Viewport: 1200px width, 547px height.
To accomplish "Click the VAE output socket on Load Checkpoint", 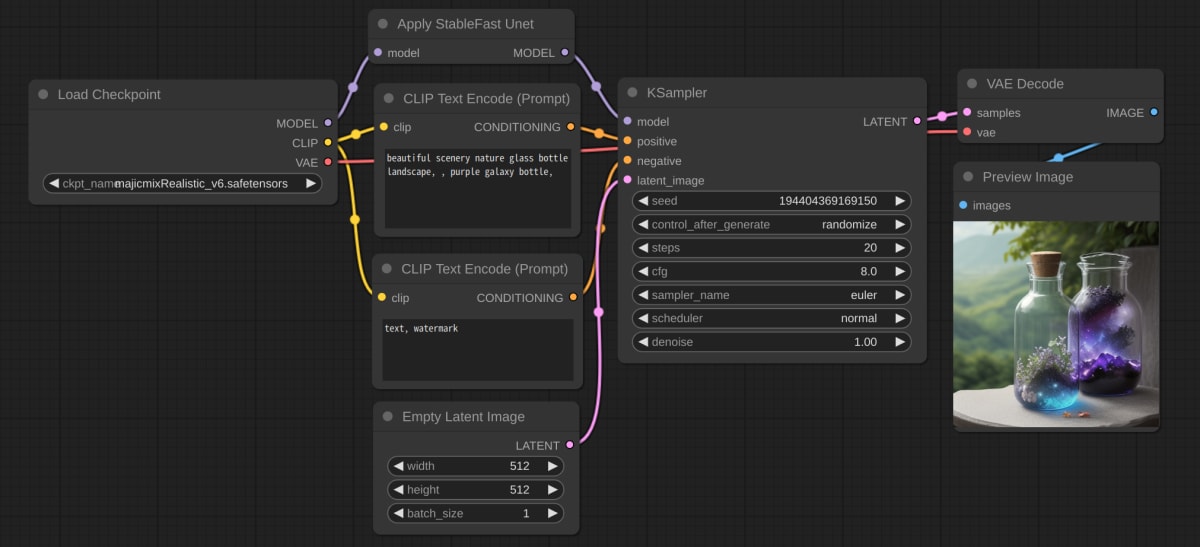I will 328,161.
